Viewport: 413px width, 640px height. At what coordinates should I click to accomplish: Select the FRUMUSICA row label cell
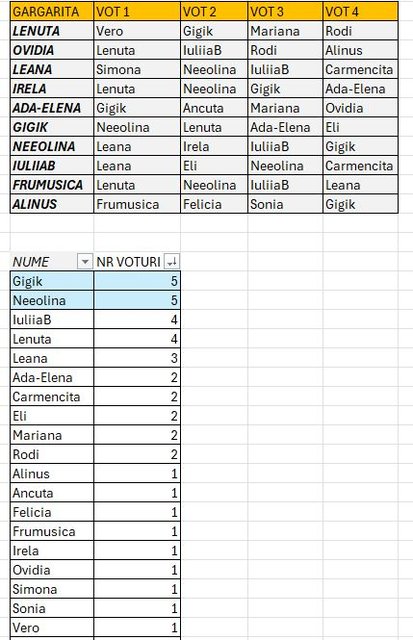point(52,185)
